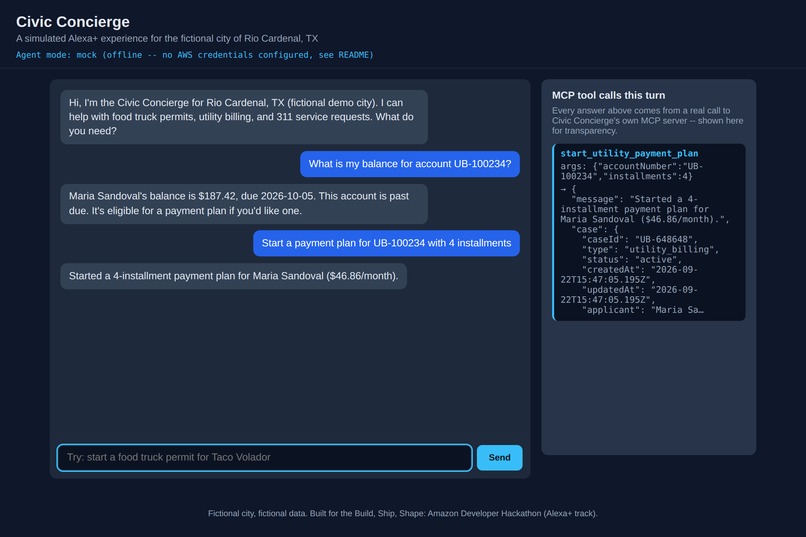Viewport: 806px width, 537px height.
Task: Click the start_utility_payment_plan tool name
Action: 629,153
